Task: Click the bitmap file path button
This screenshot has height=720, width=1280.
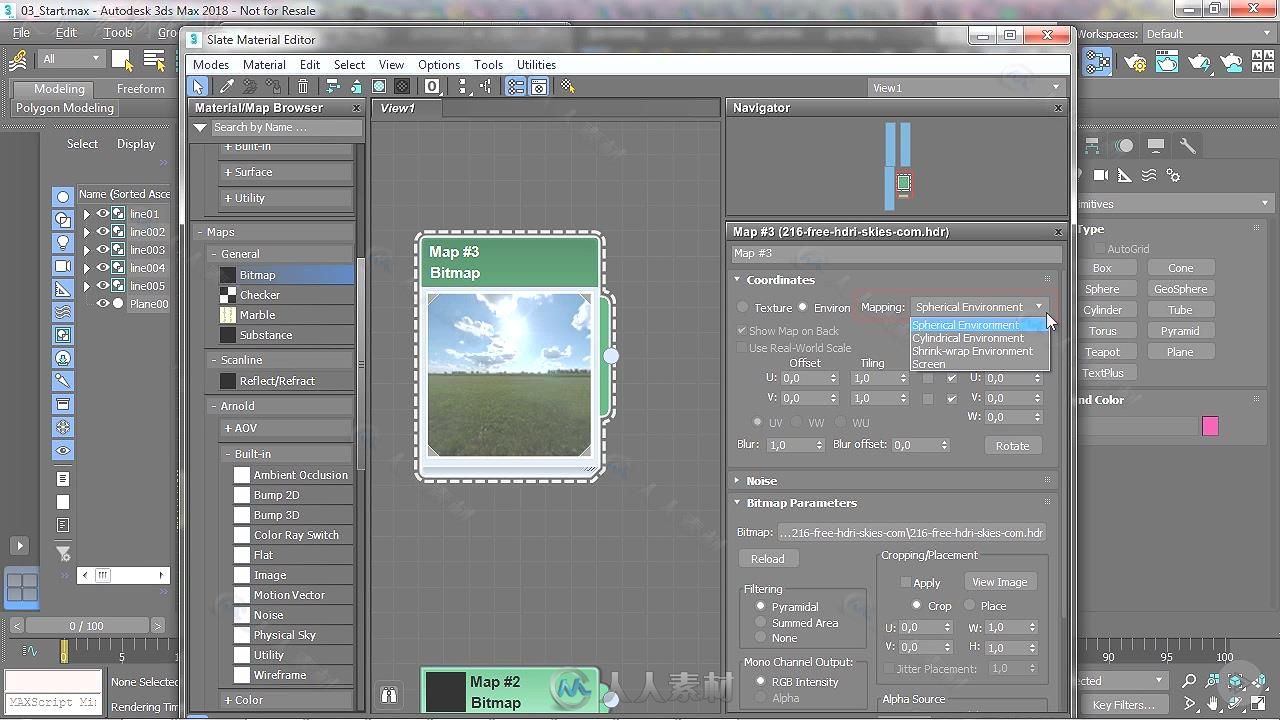Action: point(911,533)
